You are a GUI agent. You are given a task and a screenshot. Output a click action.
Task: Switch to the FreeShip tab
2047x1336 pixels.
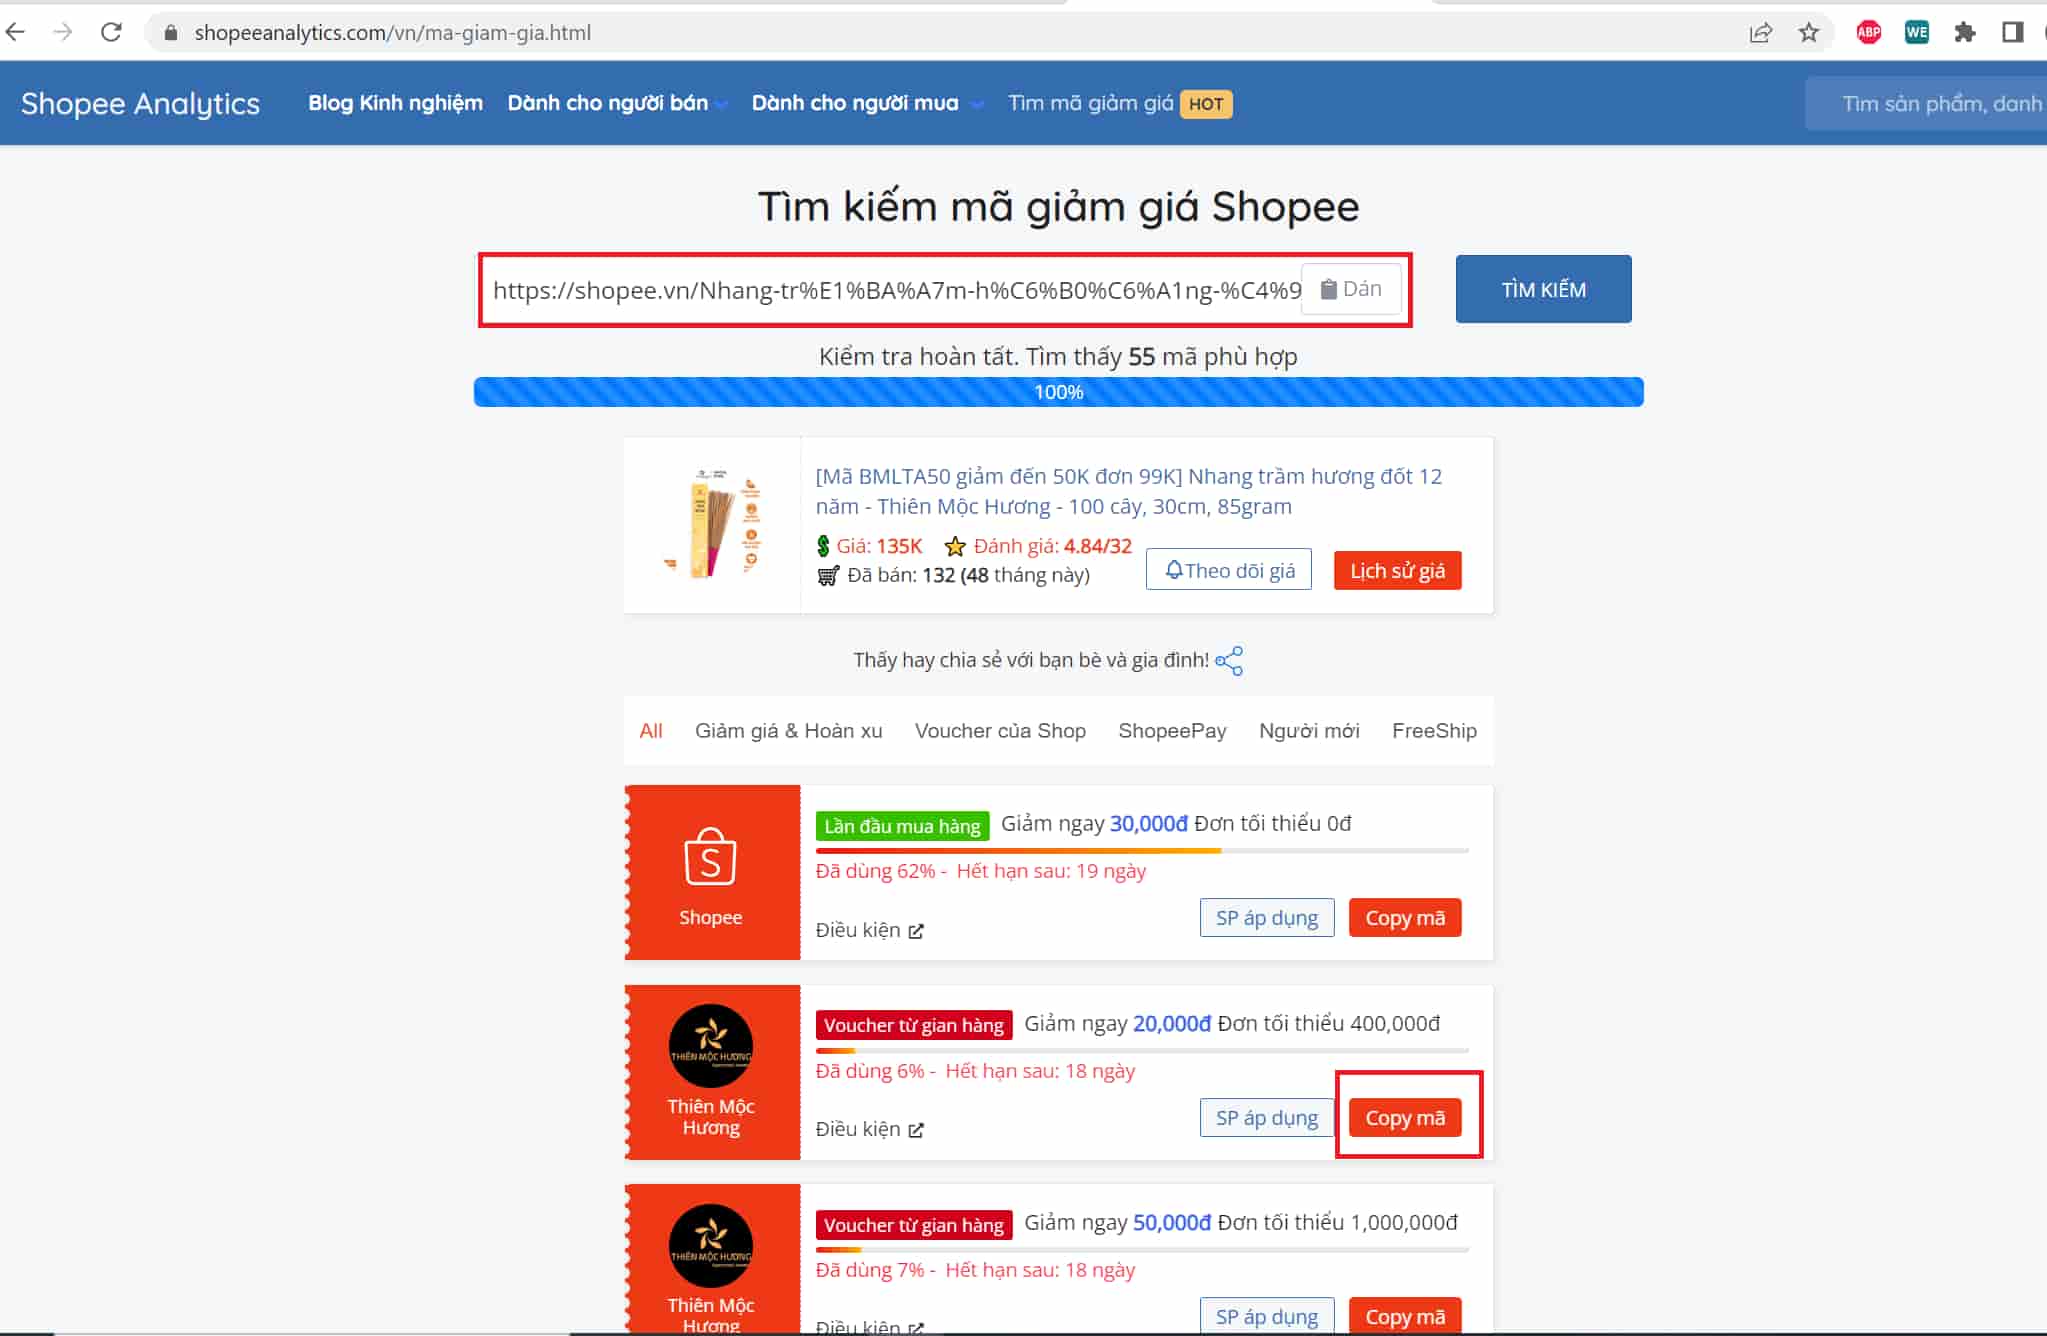coord(1433,731)
